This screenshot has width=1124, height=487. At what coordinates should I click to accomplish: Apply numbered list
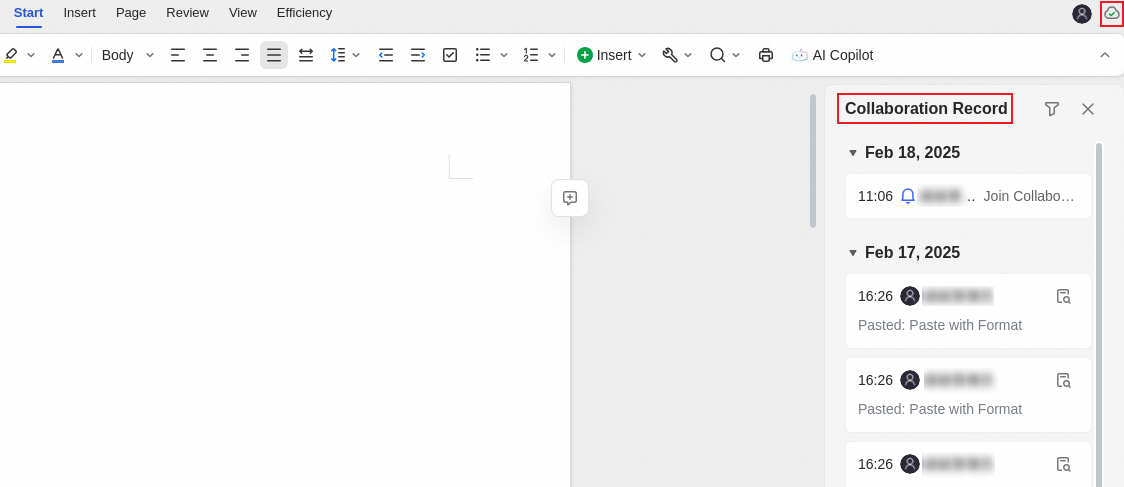[x=531, y=55]
